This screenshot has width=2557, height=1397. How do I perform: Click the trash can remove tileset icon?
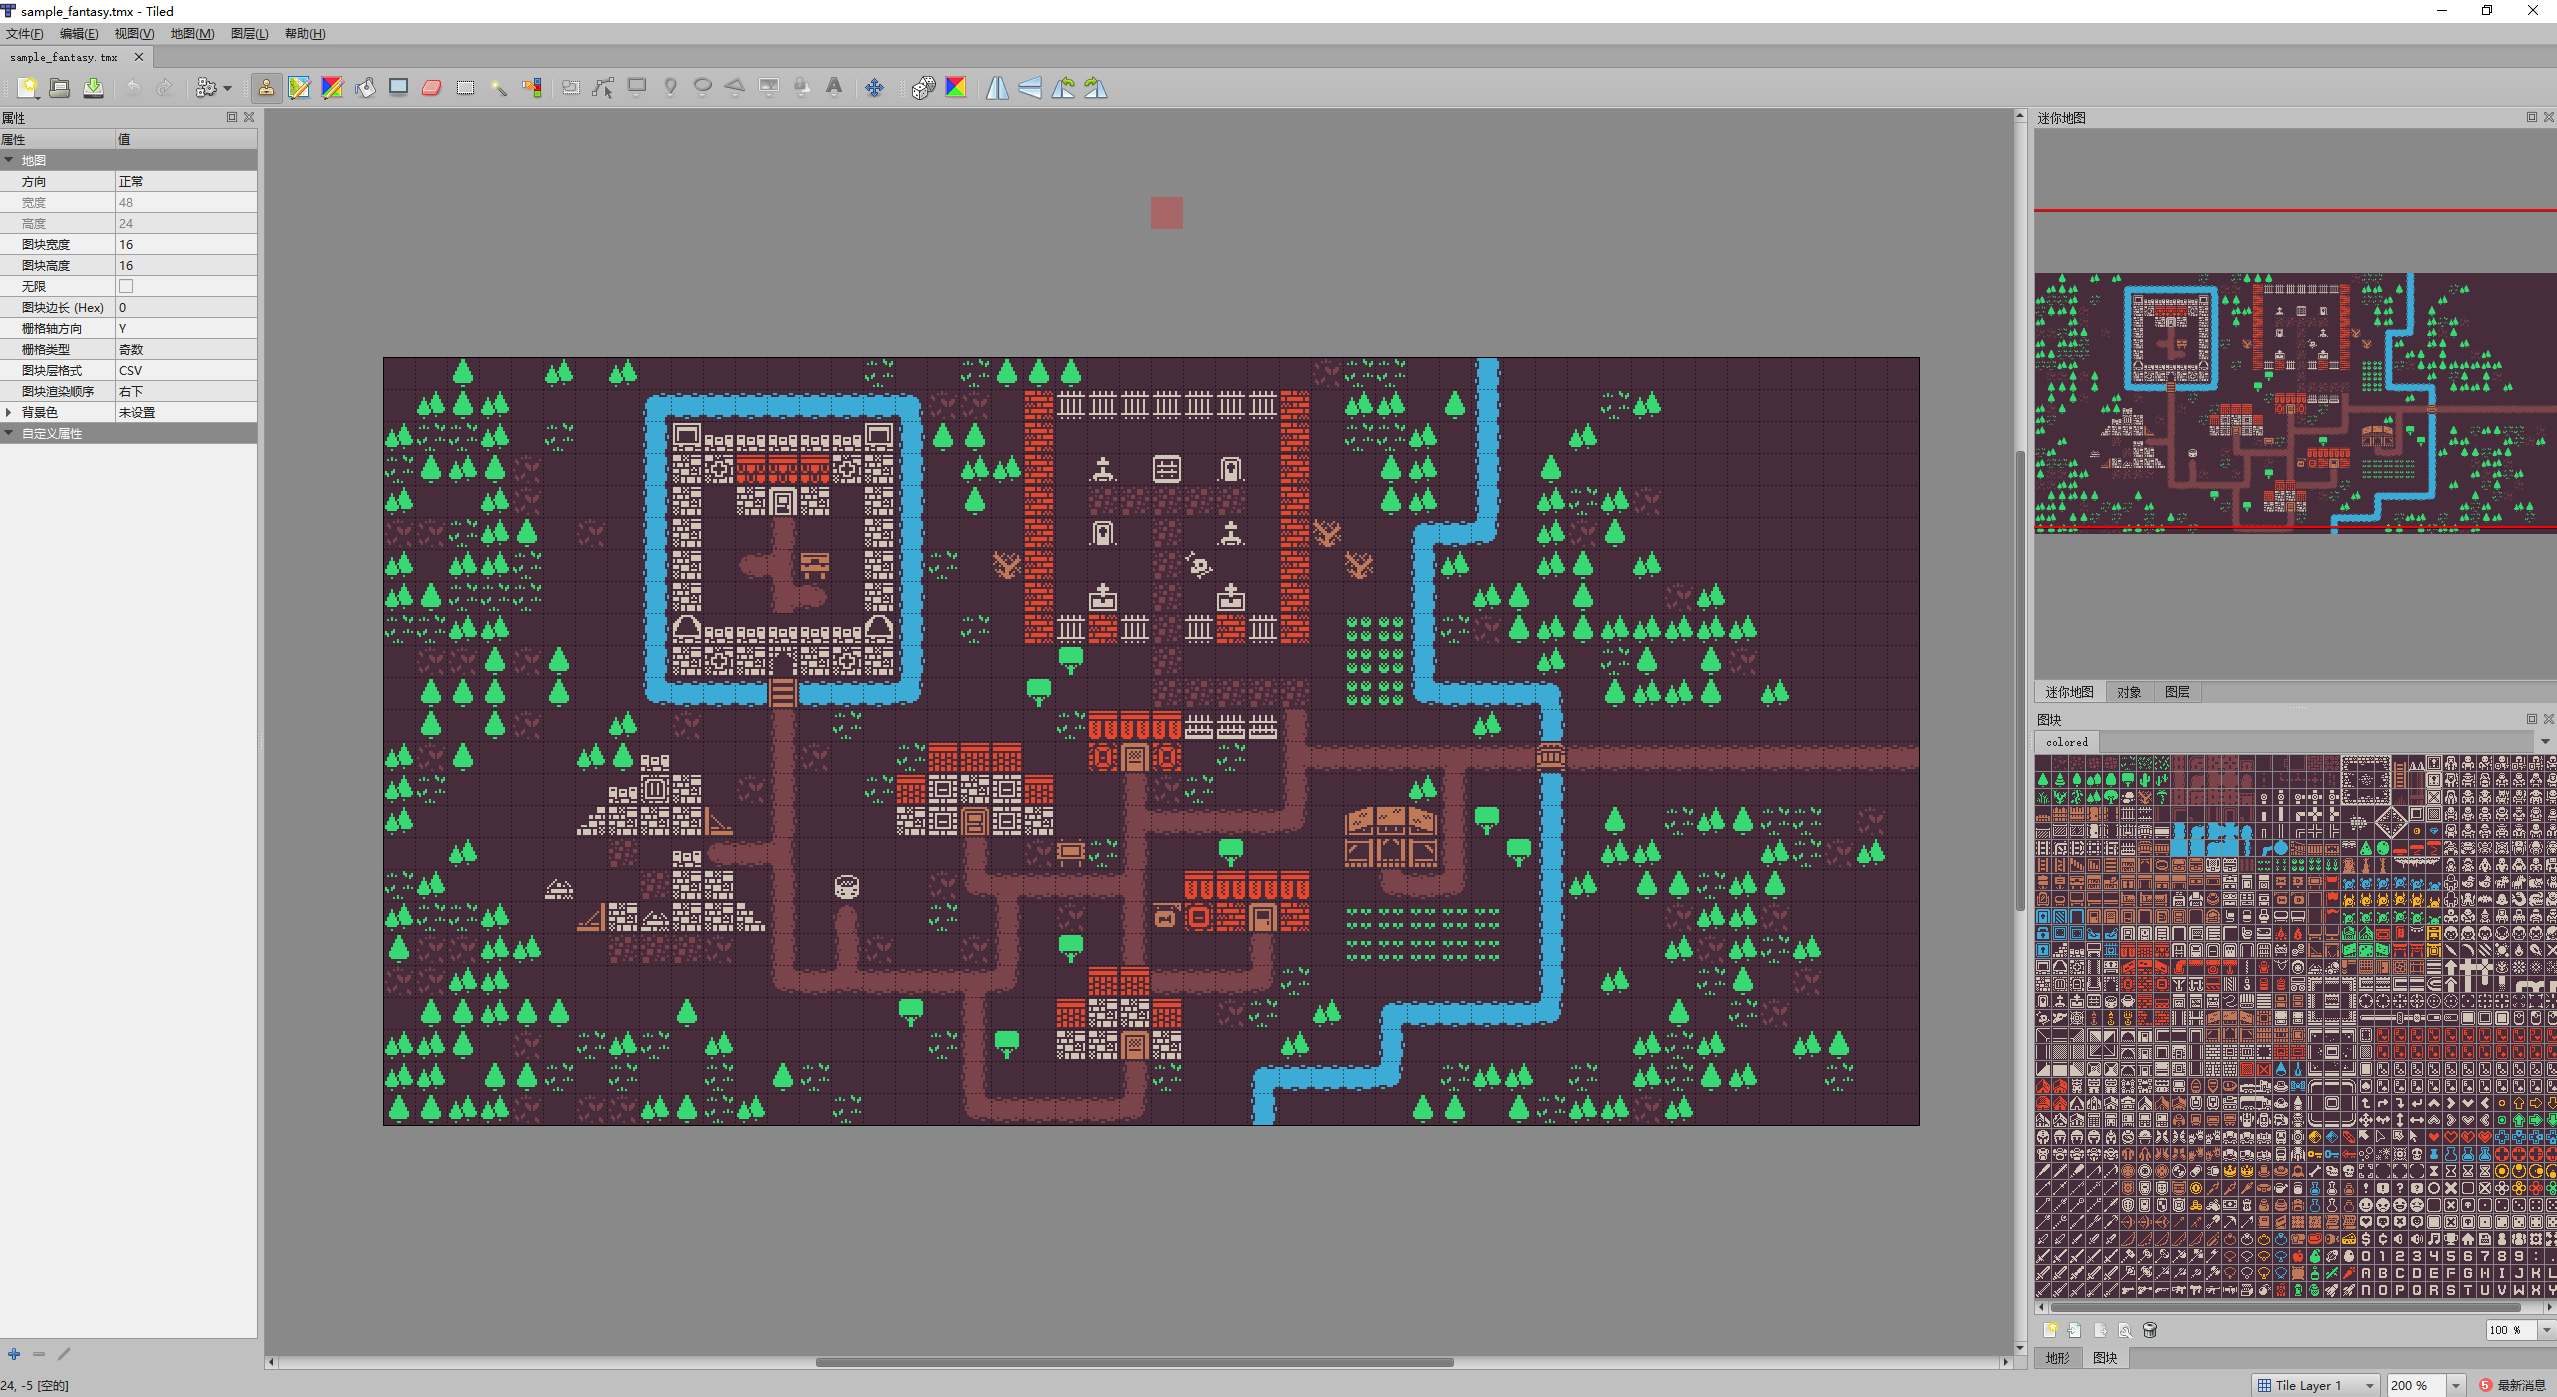2150,1330
